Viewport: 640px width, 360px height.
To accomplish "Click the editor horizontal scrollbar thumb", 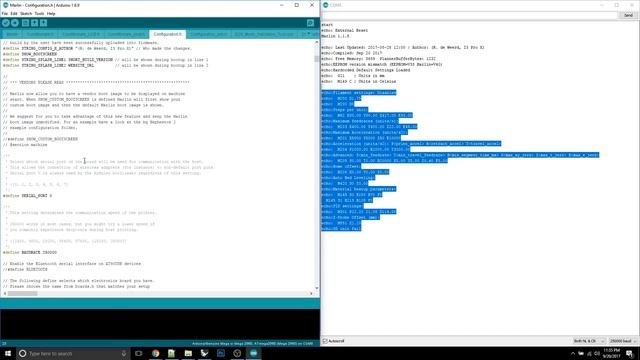I will [x=22, y=293].
